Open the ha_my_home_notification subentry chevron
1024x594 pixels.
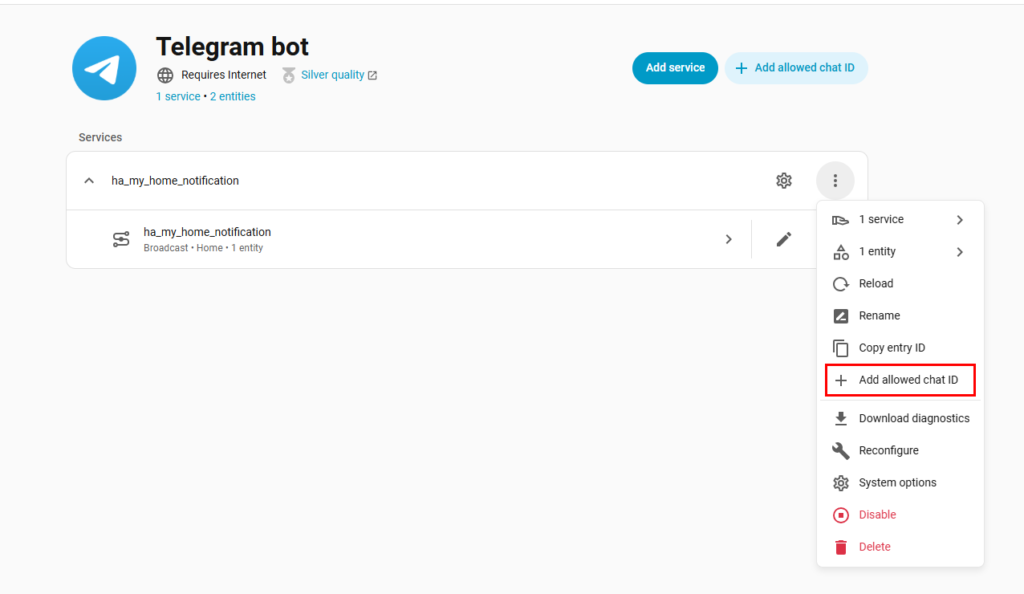click(728, 239)
